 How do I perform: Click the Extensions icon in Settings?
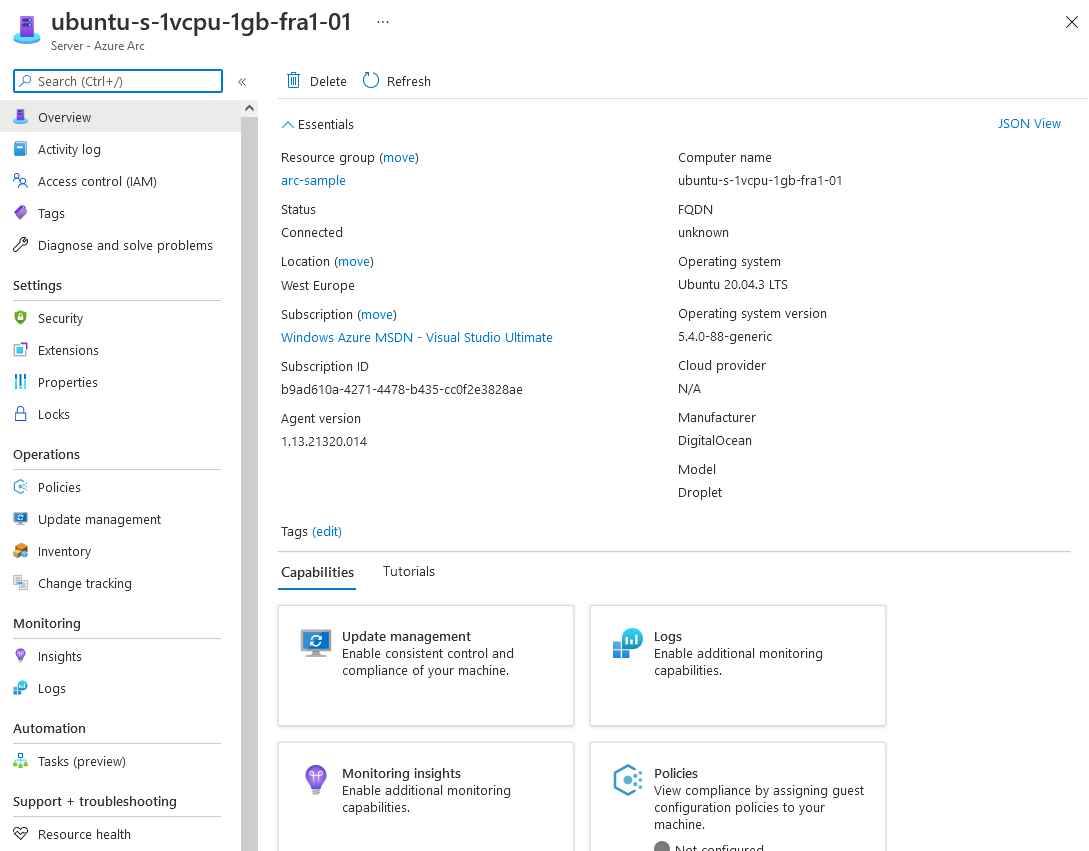tap(21, 349)
